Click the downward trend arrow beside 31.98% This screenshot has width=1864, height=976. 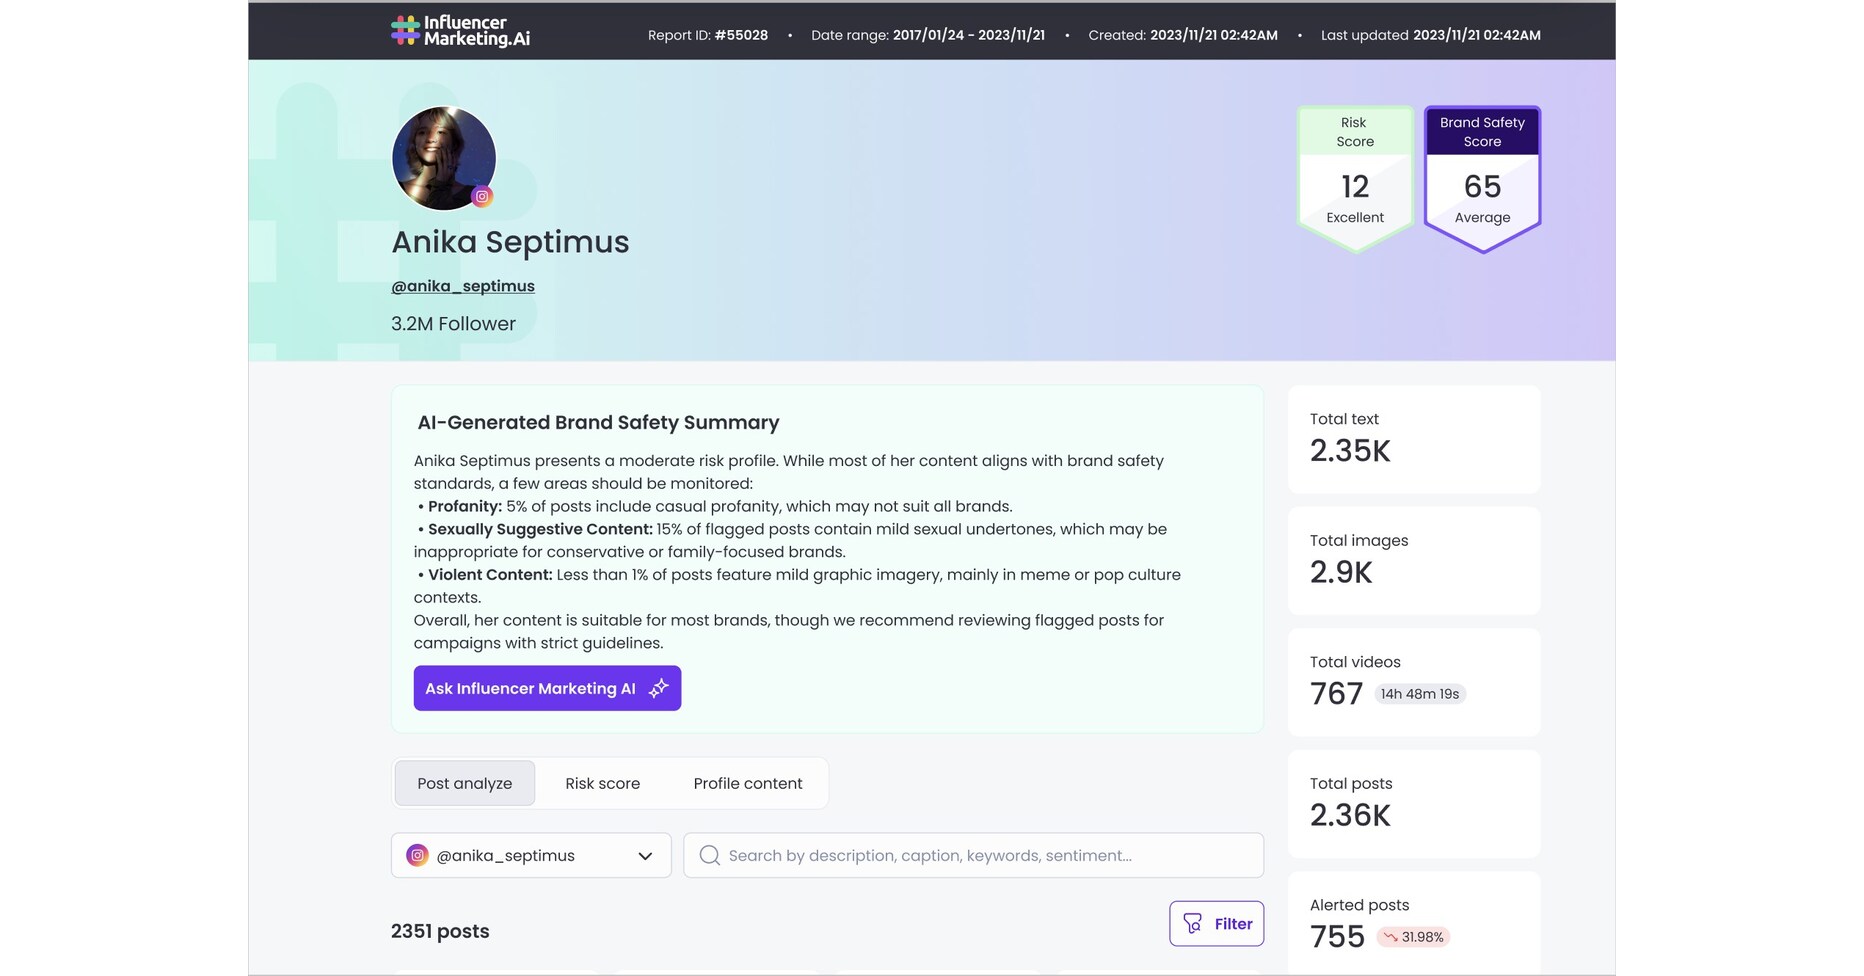click(1392, 937)
